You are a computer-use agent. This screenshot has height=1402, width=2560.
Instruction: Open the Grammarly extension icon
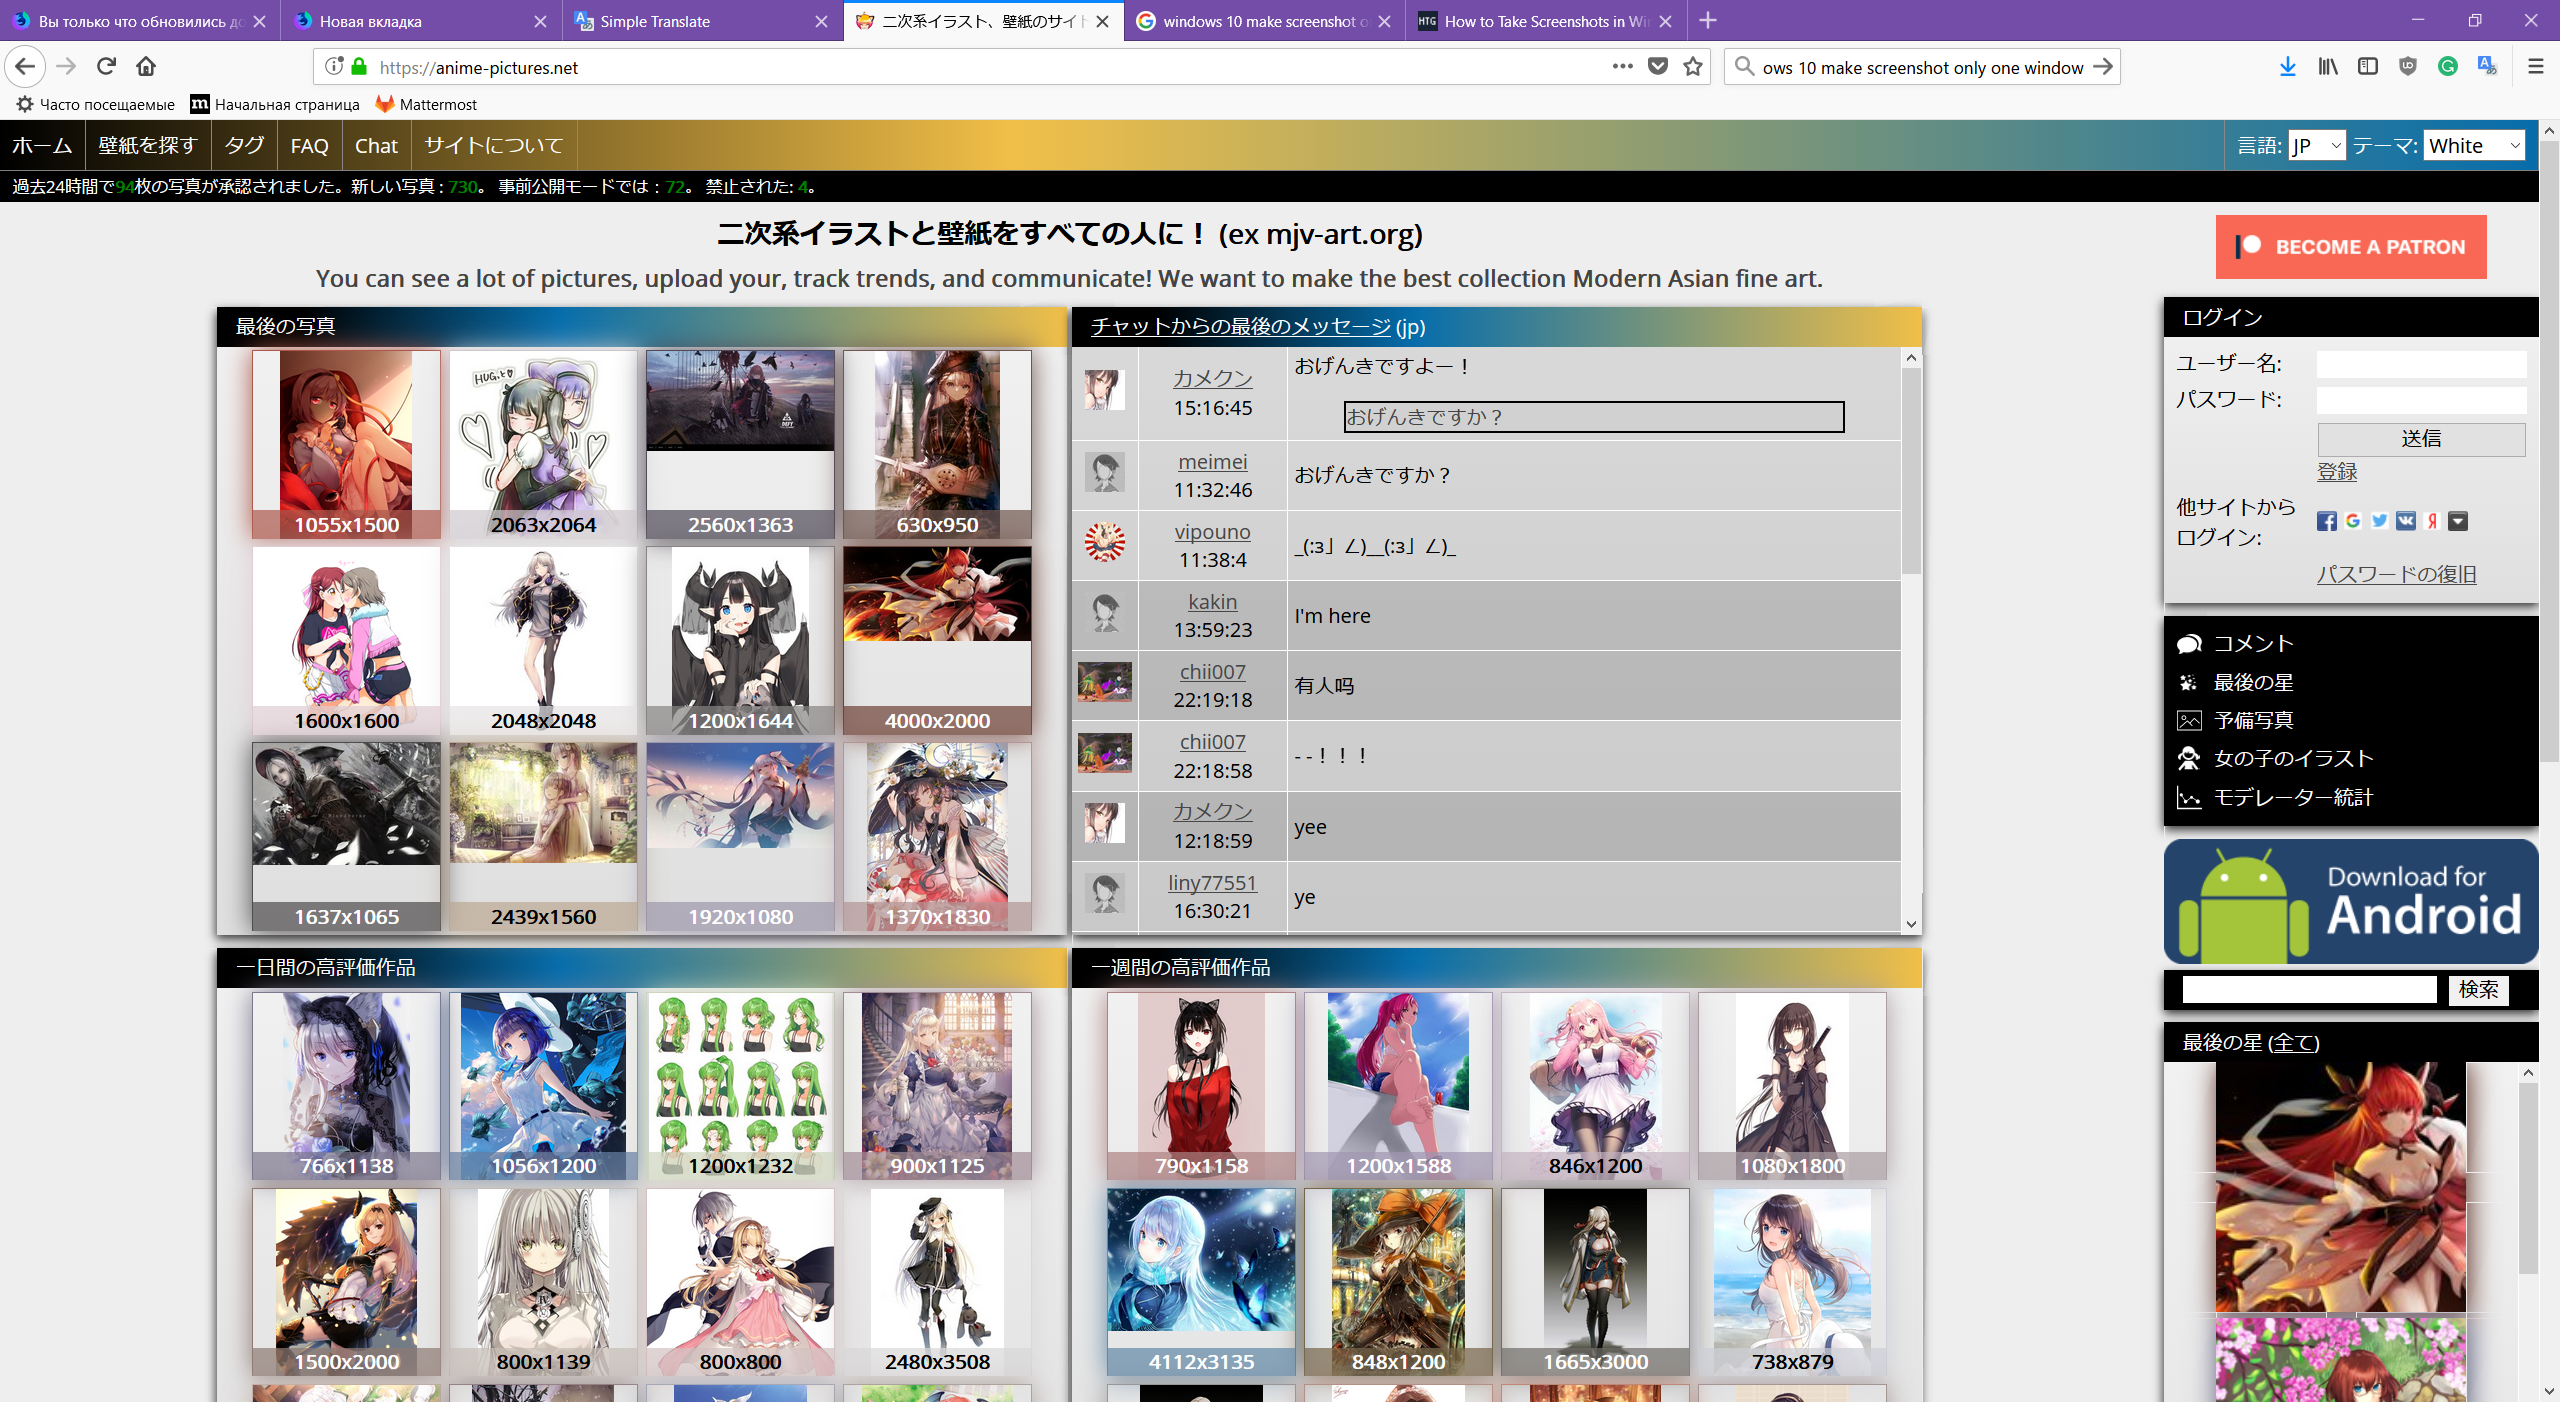coord(2447,67)
